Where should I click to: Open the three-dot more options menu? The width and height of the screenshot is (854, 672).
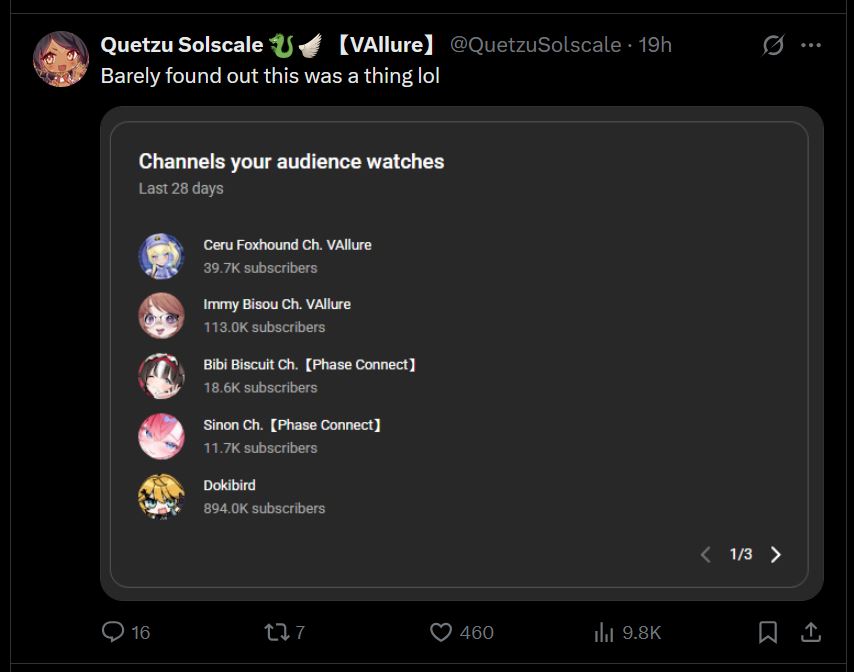point(811,45)
